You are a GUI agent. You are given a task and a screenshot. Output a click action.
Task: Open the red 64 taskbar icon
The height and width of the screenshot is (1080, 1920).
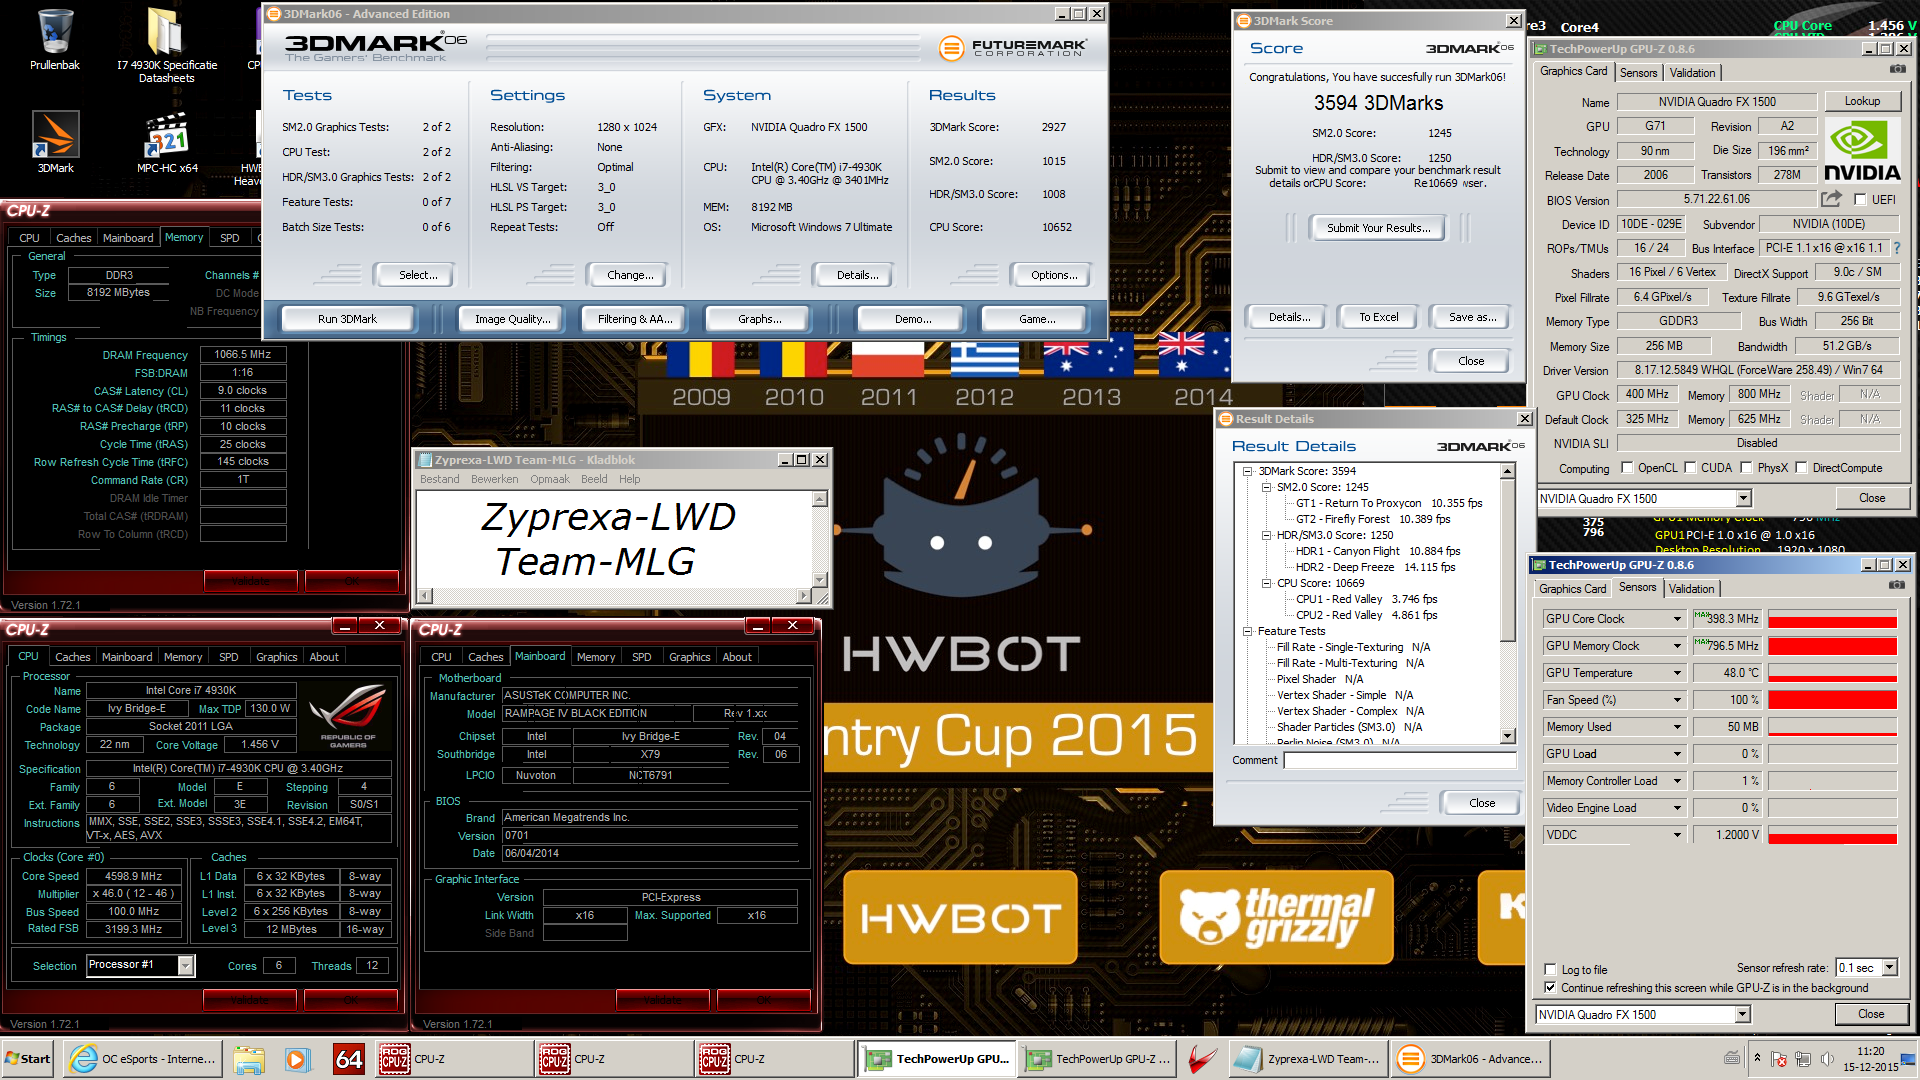click(349, 1059)
